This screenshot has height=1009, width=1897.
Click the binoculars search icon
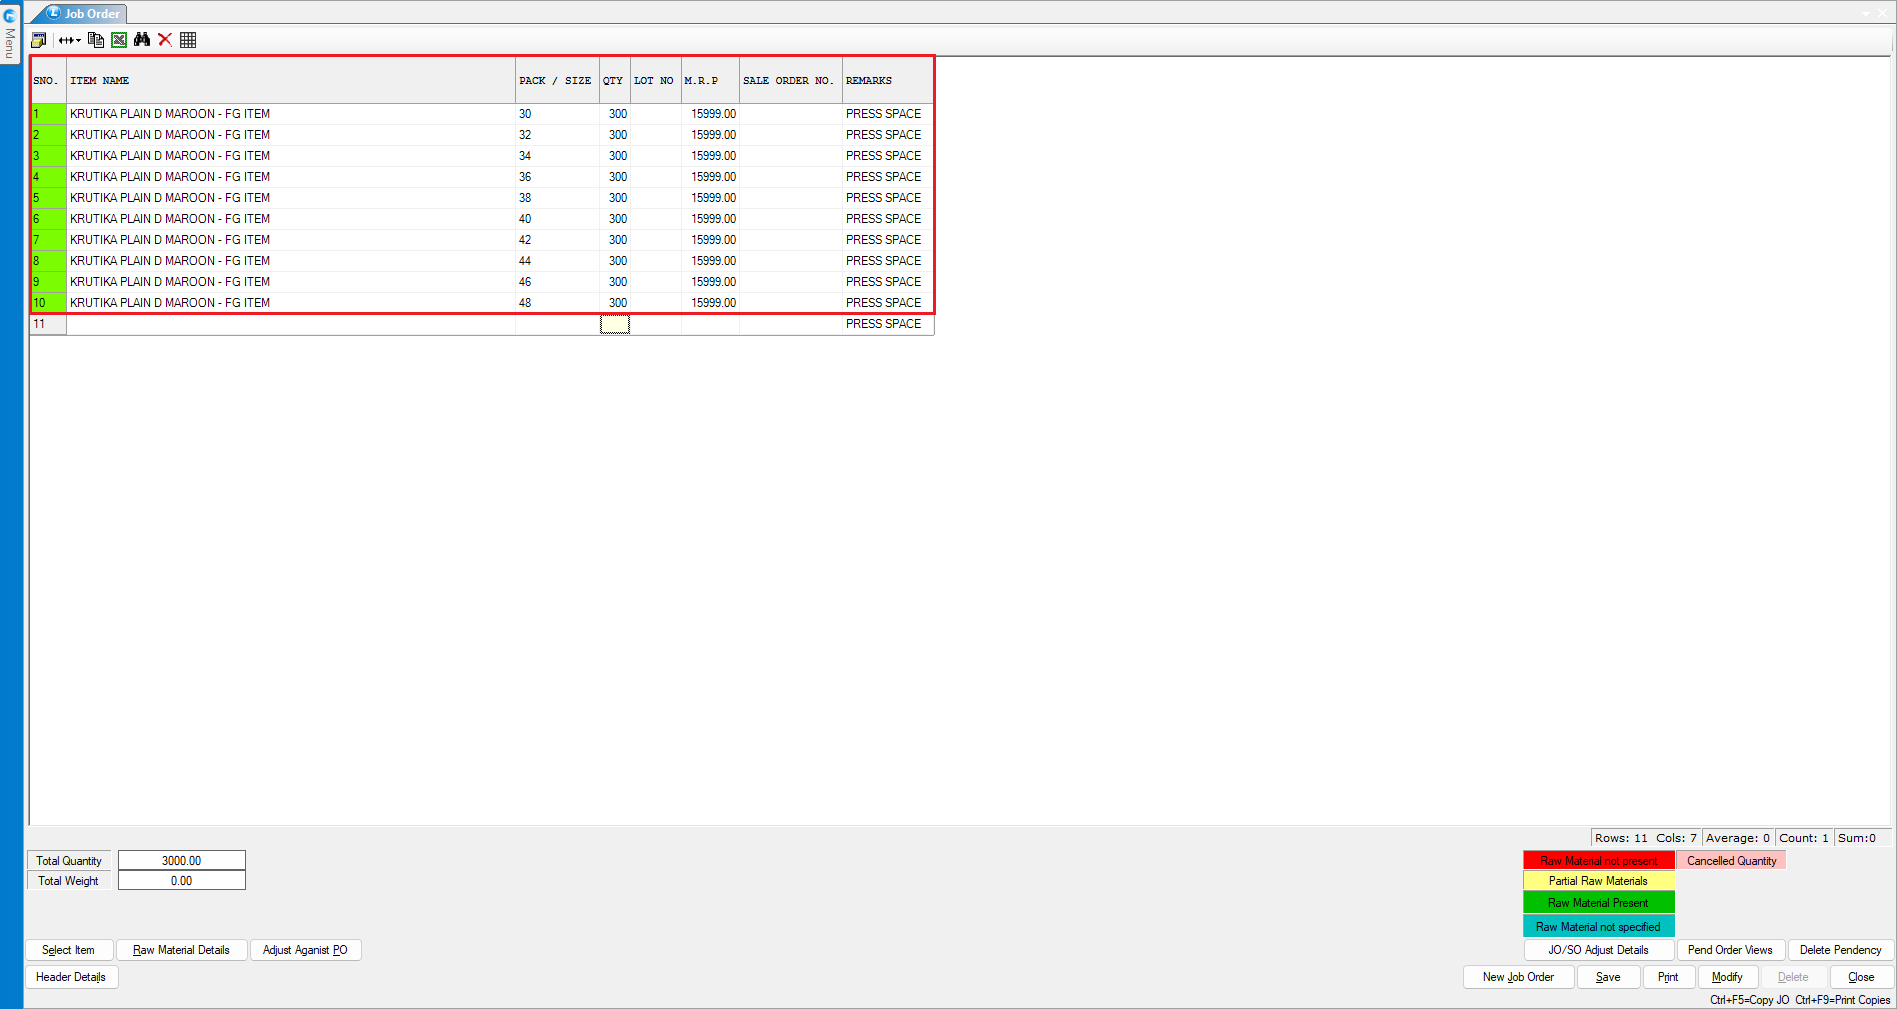click(142, 40)
